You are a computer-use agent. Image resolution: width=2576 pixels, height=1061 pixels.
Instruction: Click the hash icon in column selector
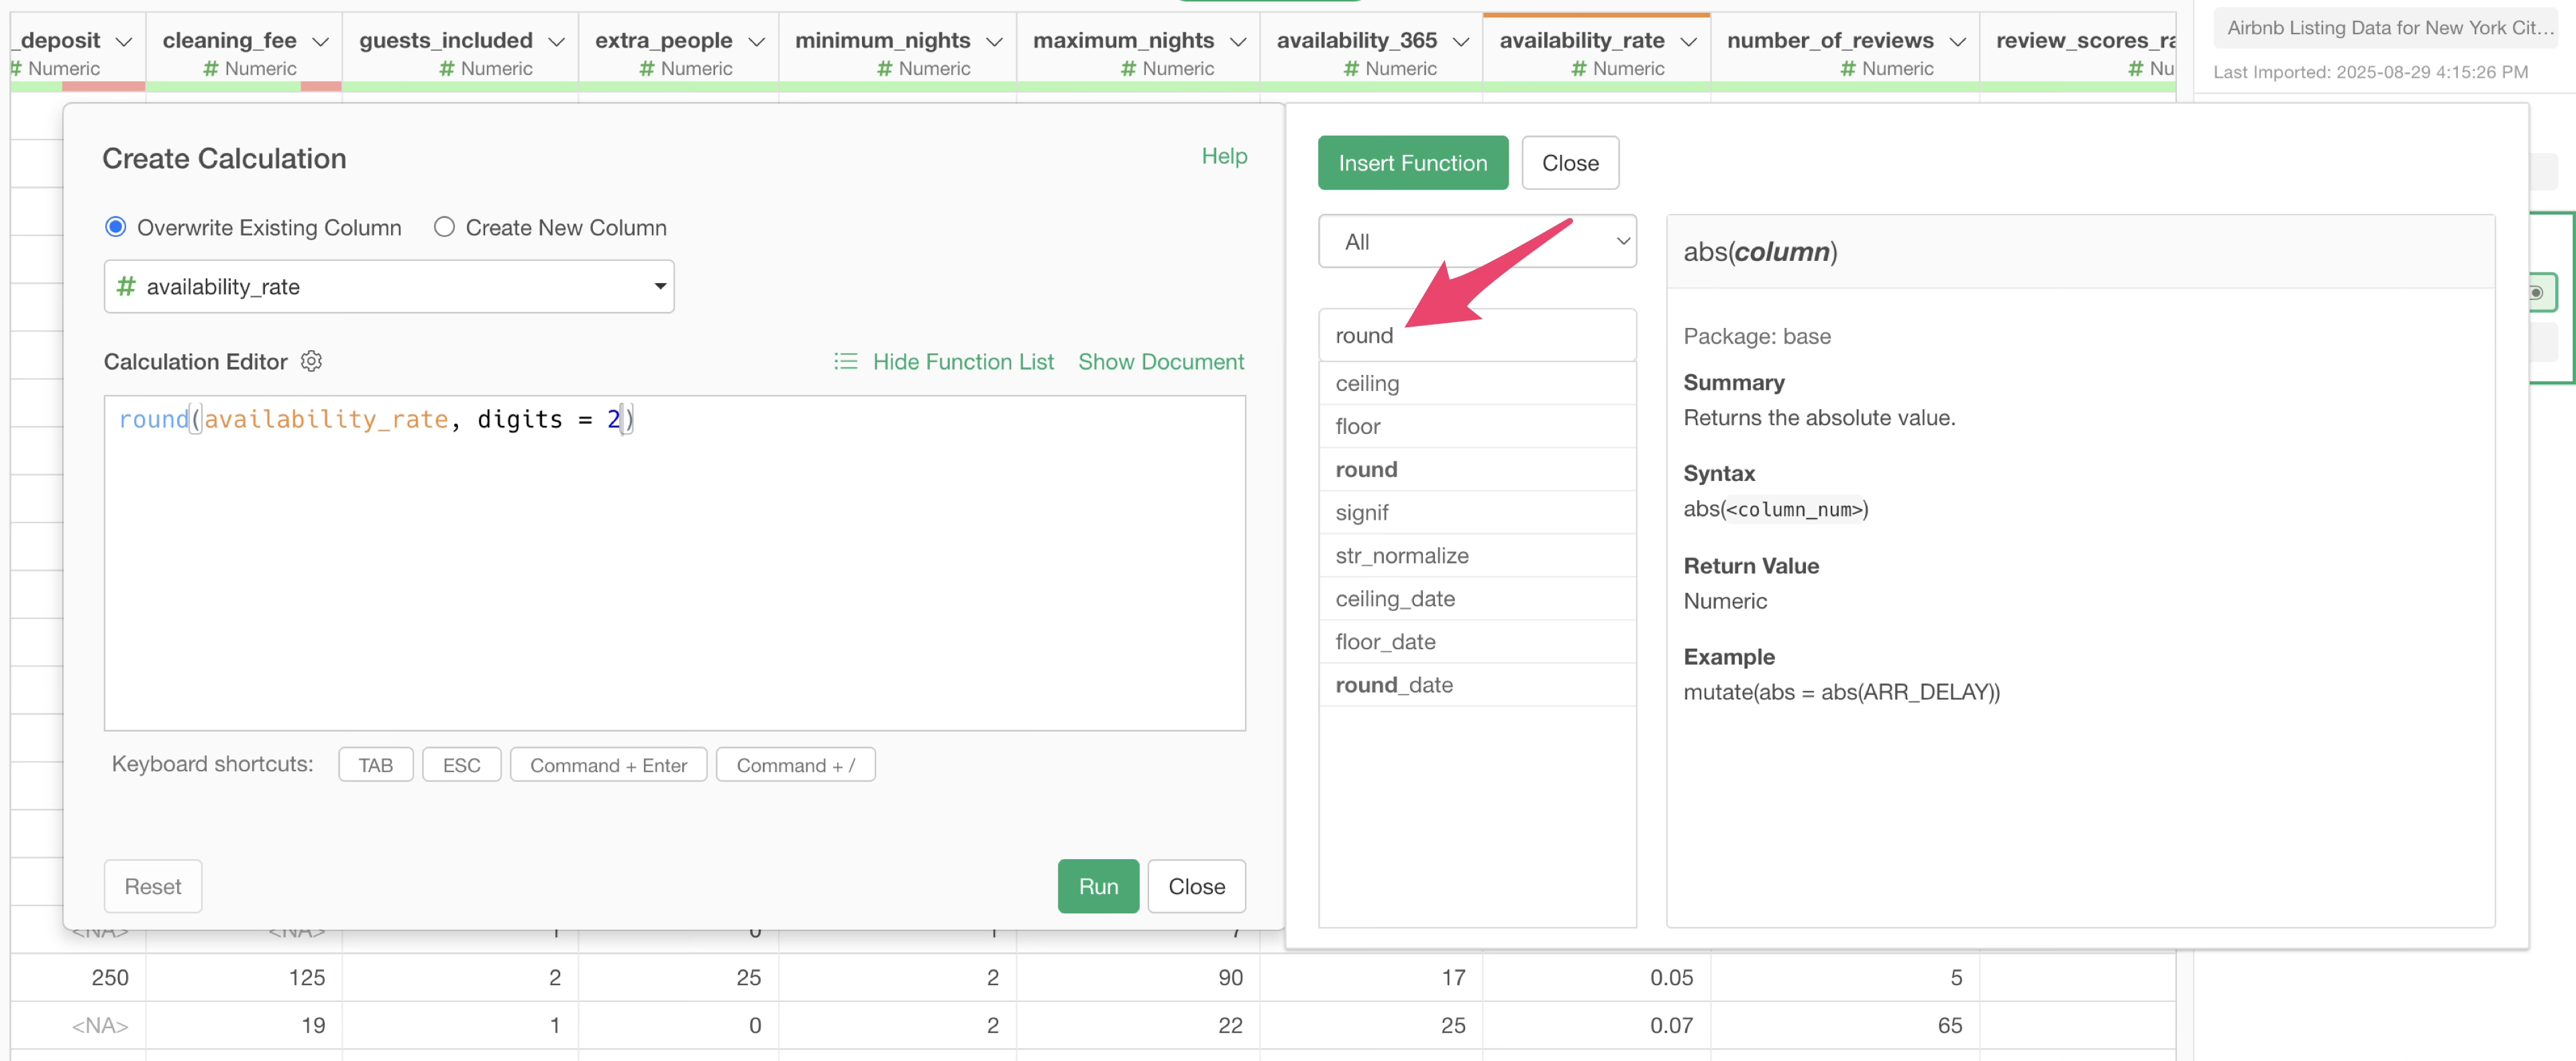[x=126, y=286]
